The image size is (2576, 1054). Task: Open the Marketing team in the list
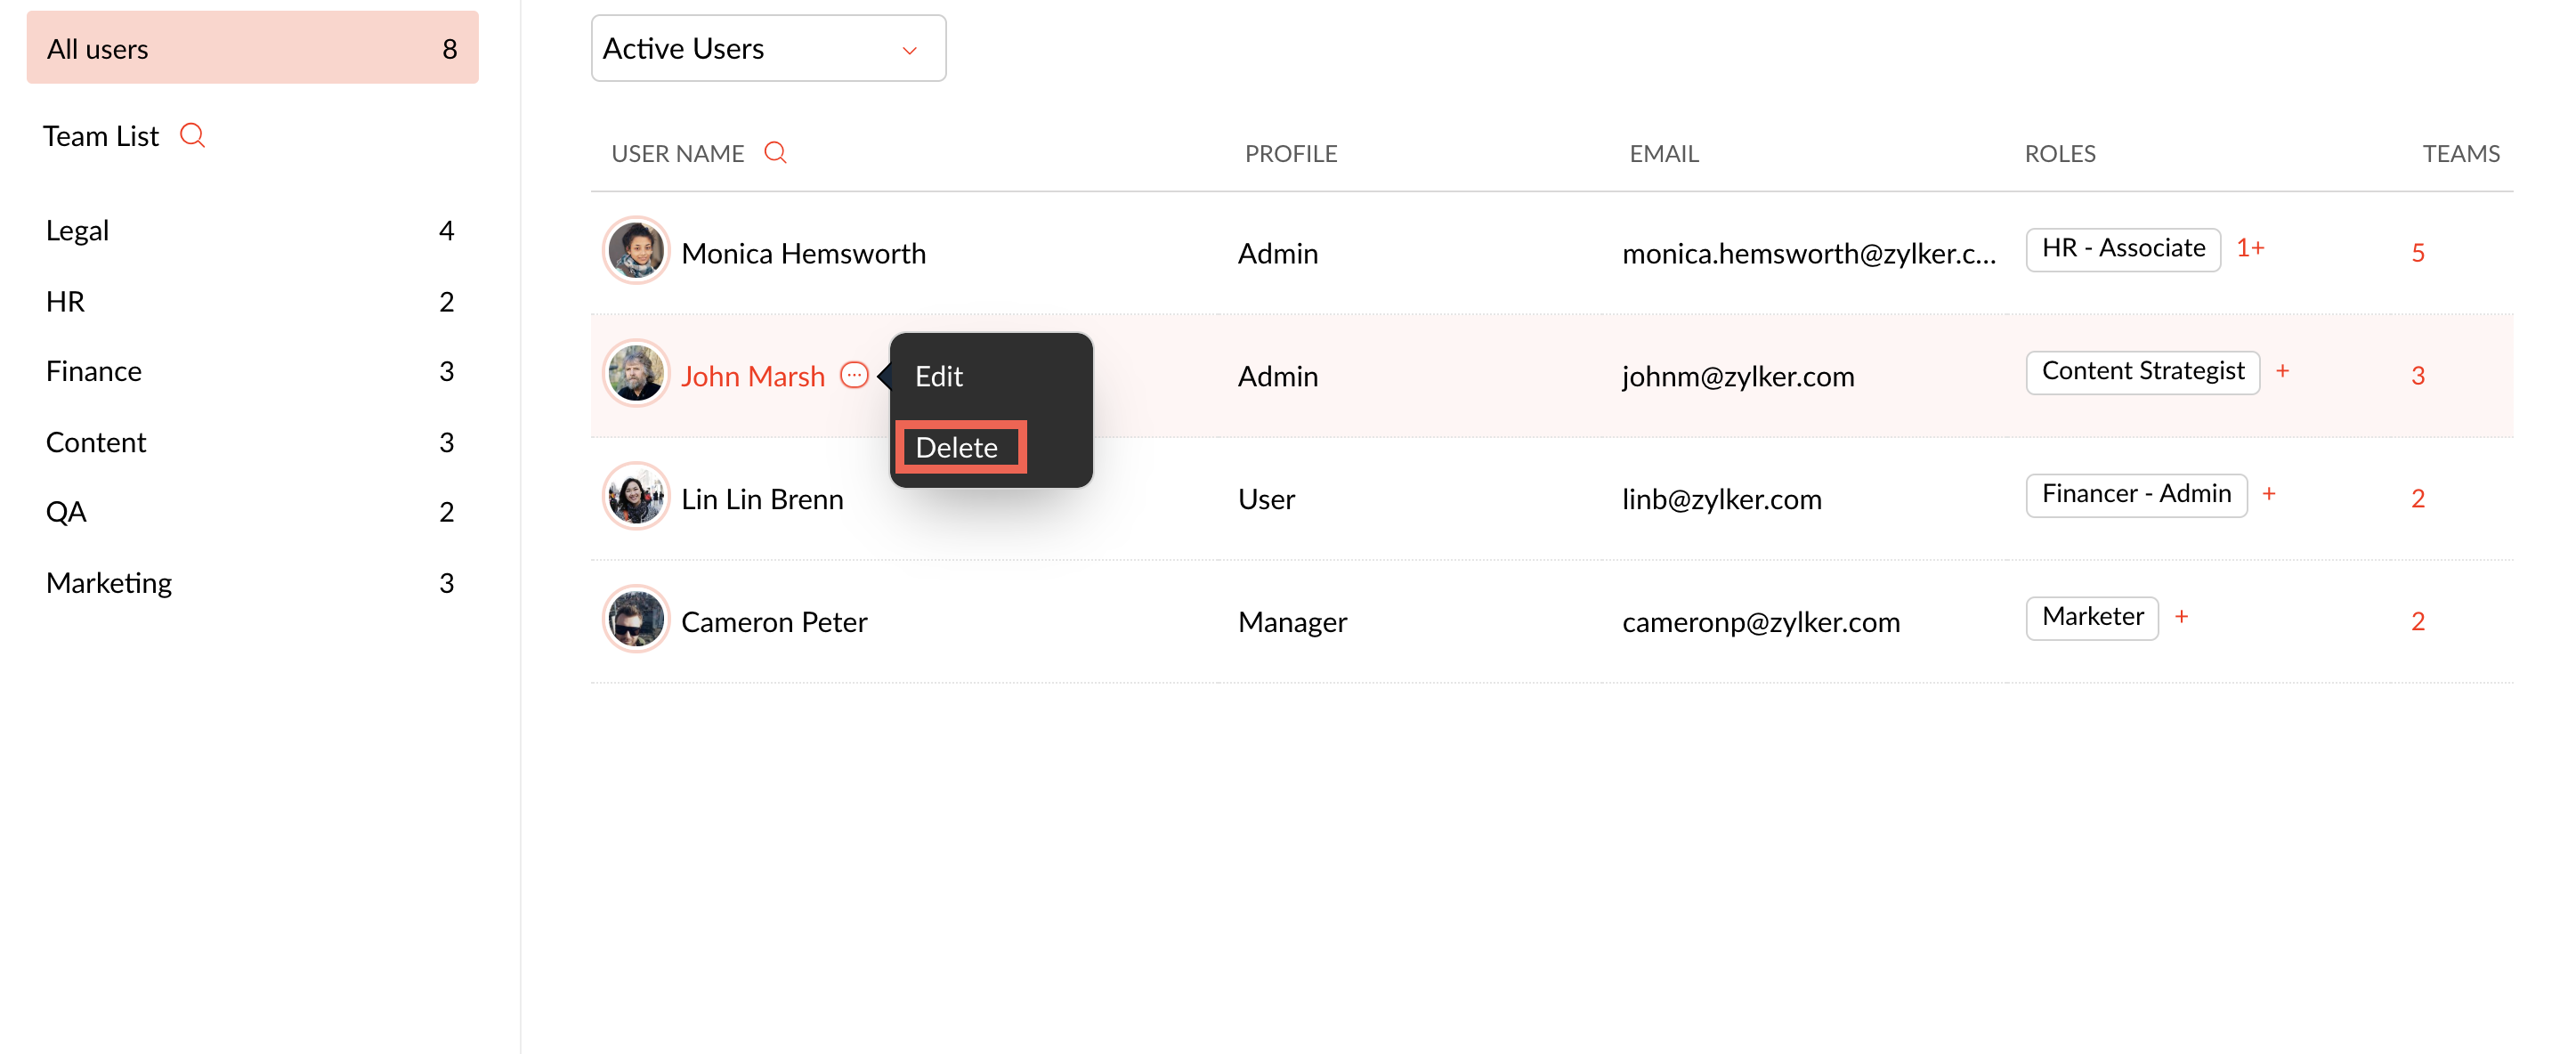click(109, 583)
